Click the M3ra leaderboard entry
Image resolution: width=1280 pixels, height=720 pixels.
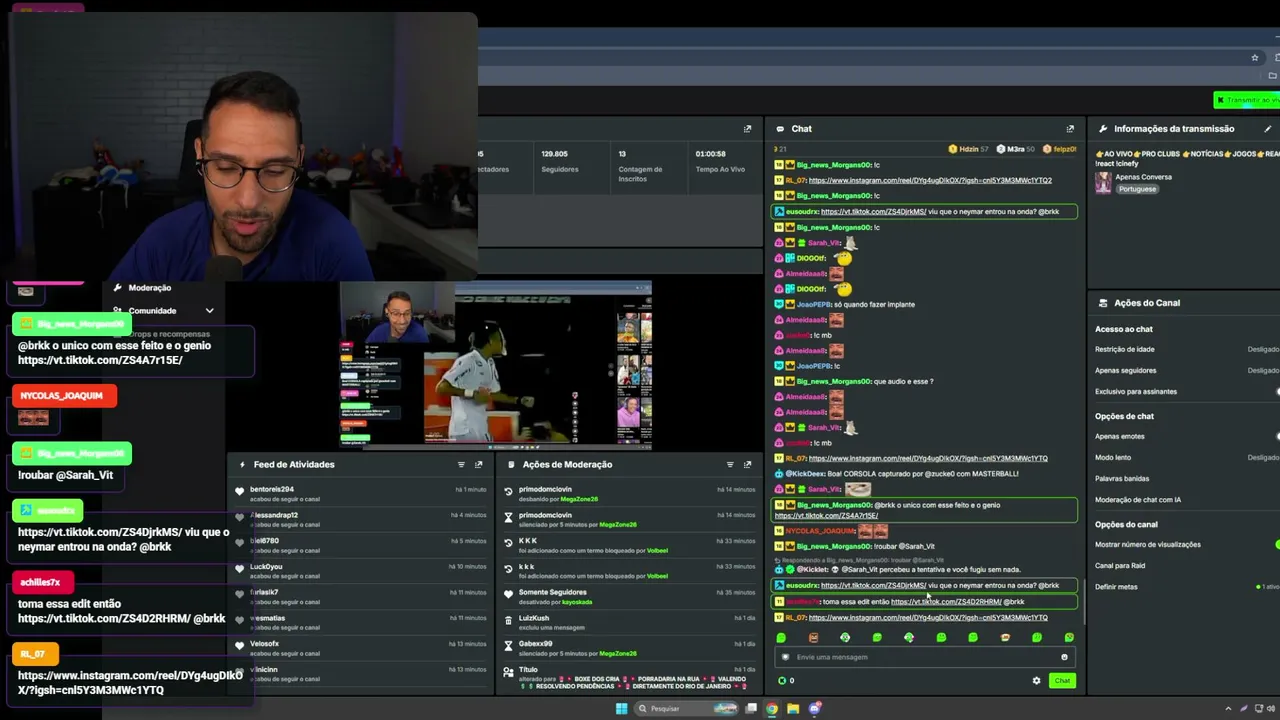click(x=1015, y=149)
